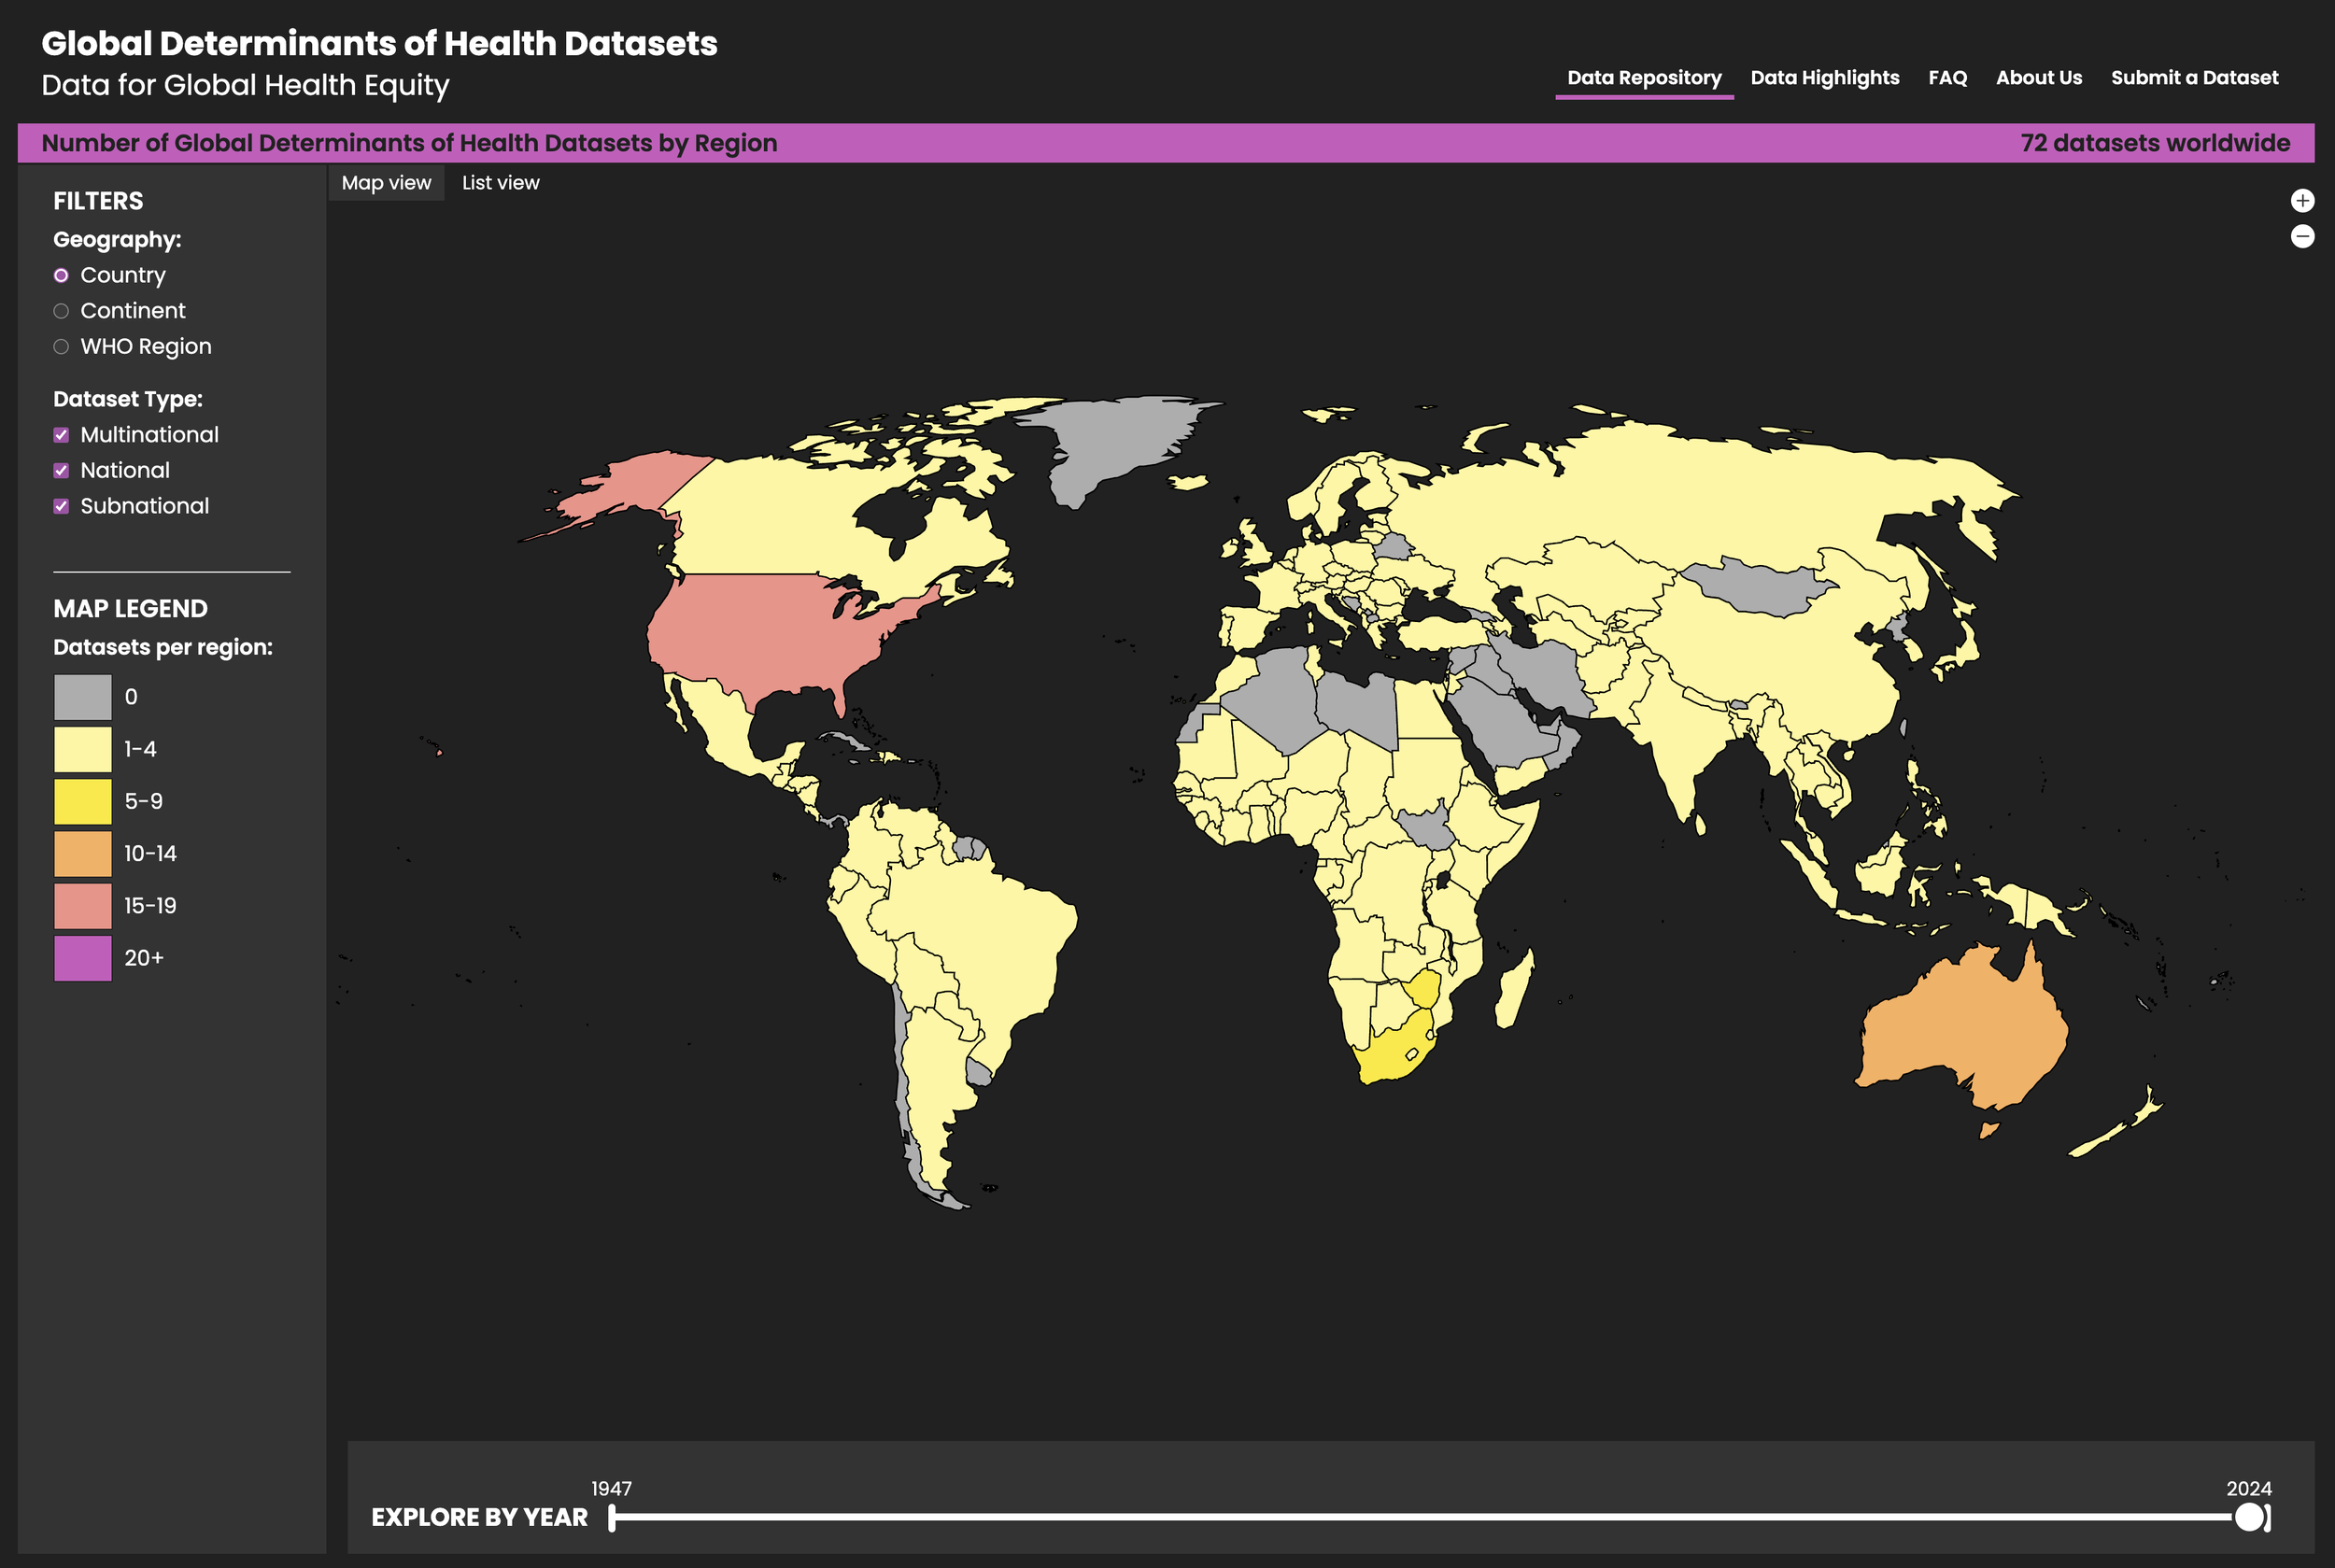Click the 1-4 datasets legend swatch
The image size is (2335, 1568).
(82, 748)
